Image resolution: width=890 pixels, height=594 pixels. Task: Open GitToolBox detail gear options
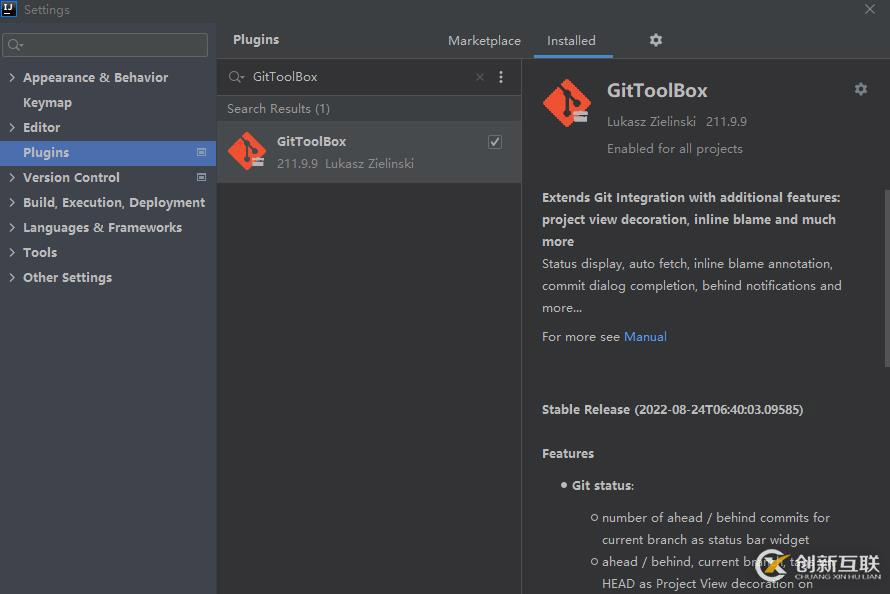[x=860, y=89]
